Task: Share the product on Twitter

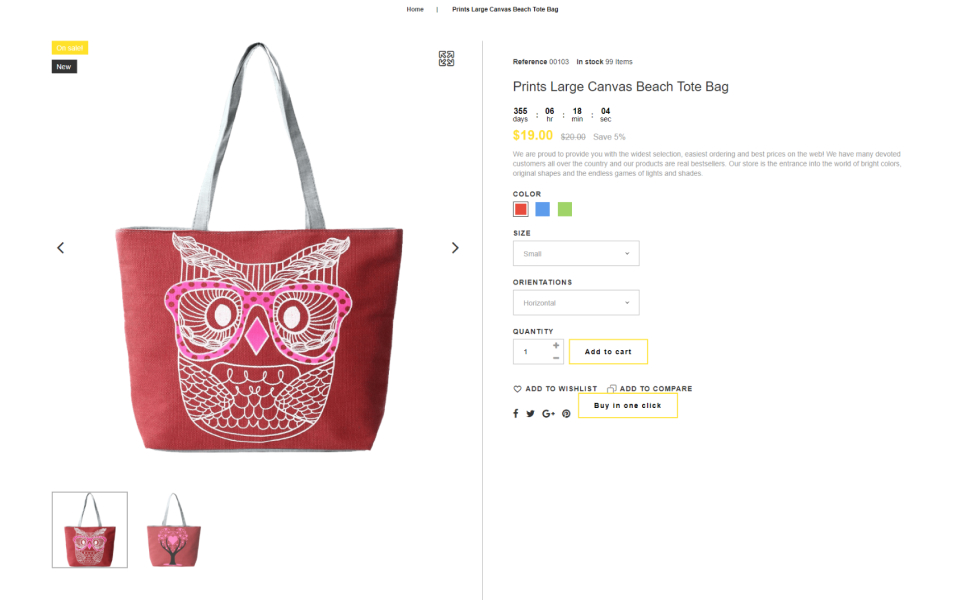Action: pos(531,414)
